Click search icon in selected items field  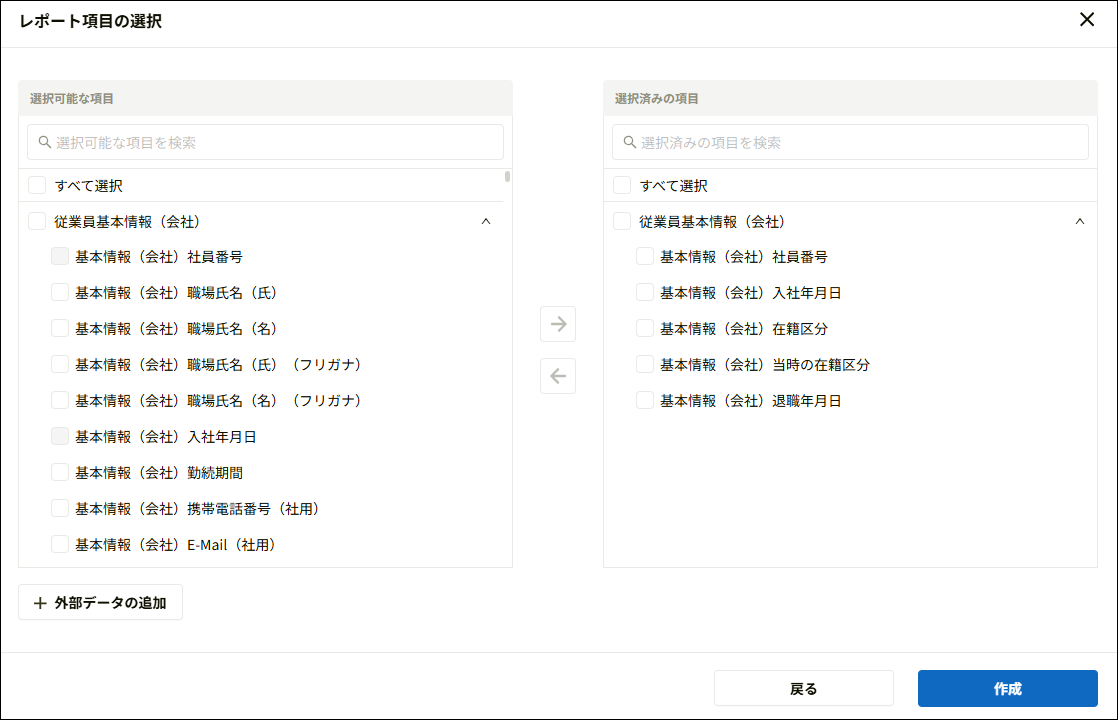pos(629,142)
